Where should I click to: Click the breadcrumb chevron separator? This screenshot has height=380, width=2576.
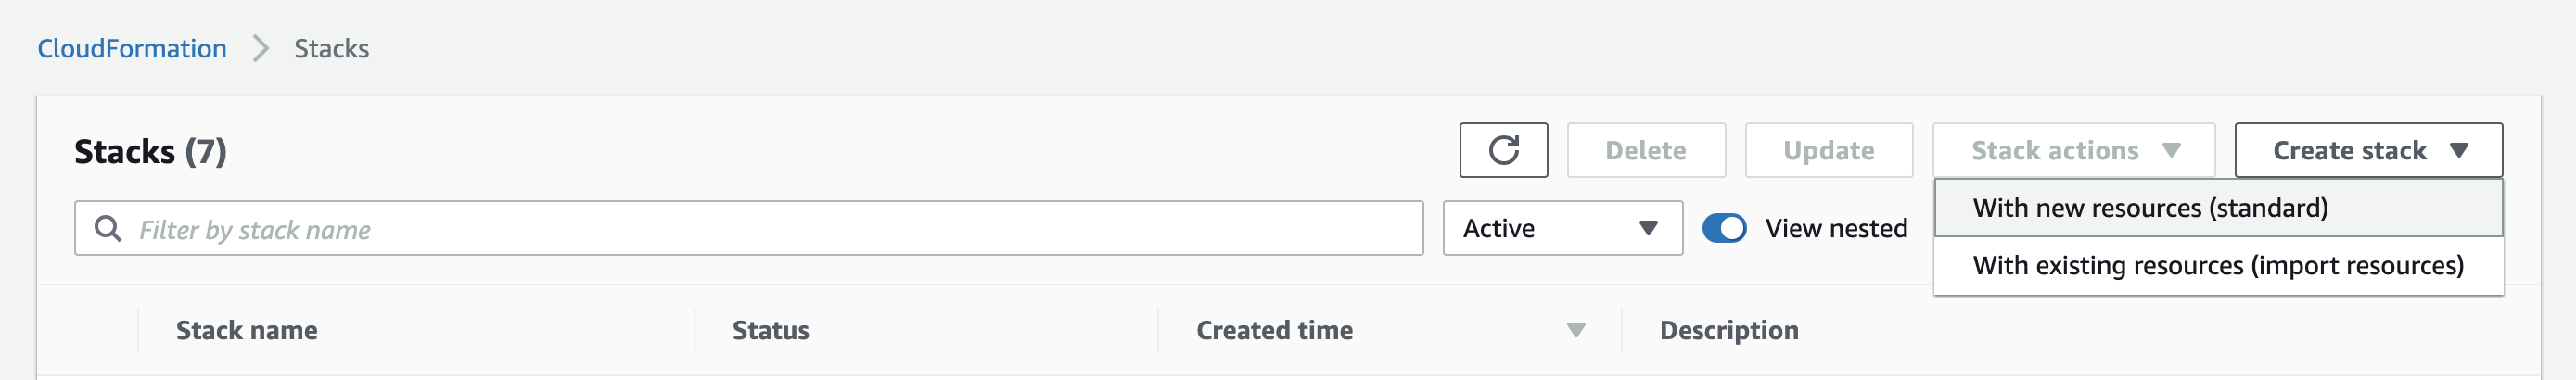[x=261, y=48]
